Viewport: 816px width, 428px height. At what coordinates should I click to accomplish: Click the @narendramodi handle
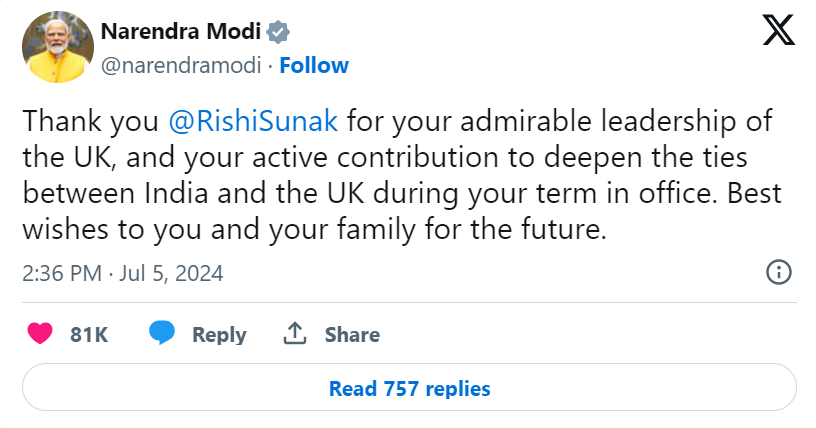click(x=182, y=66)
